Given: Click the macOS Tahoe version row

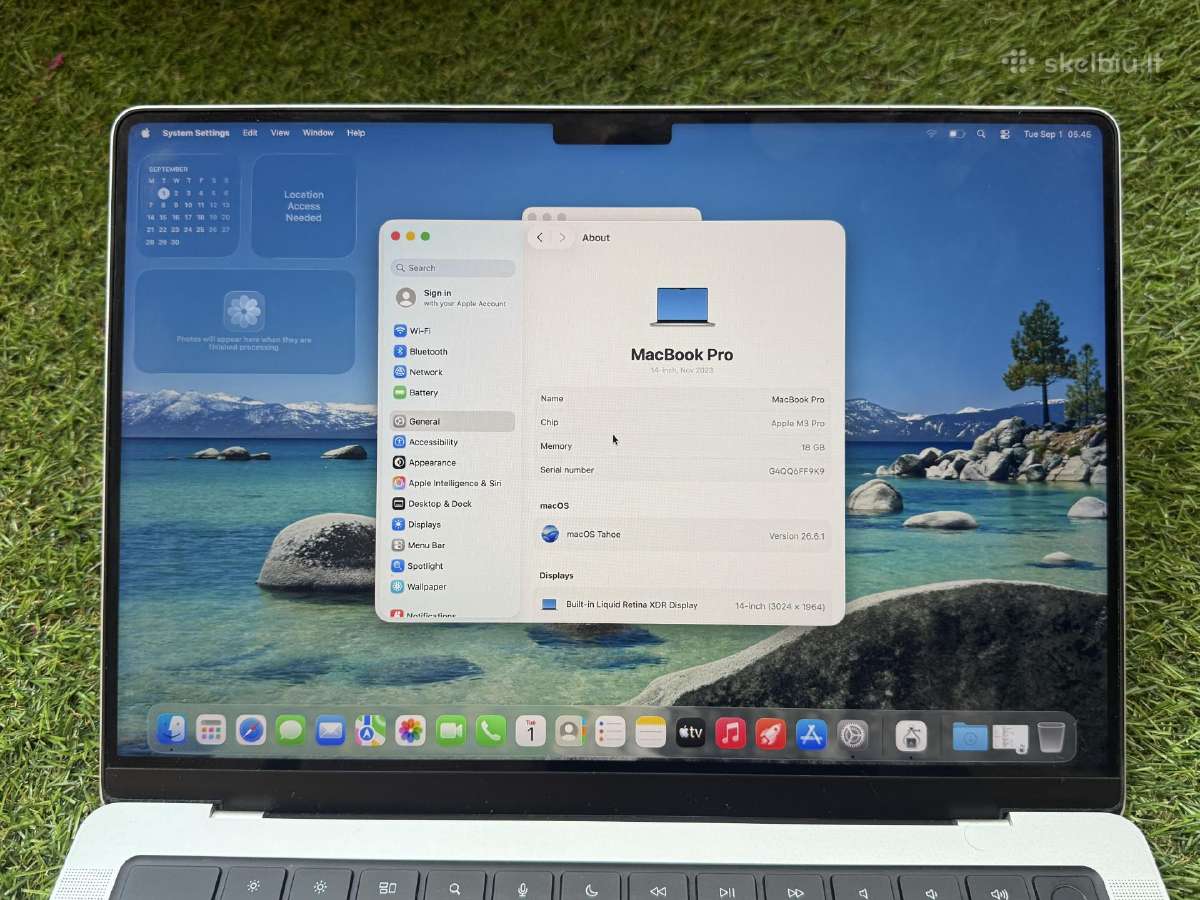Looking at the screenshot, I should click(683, 535).
